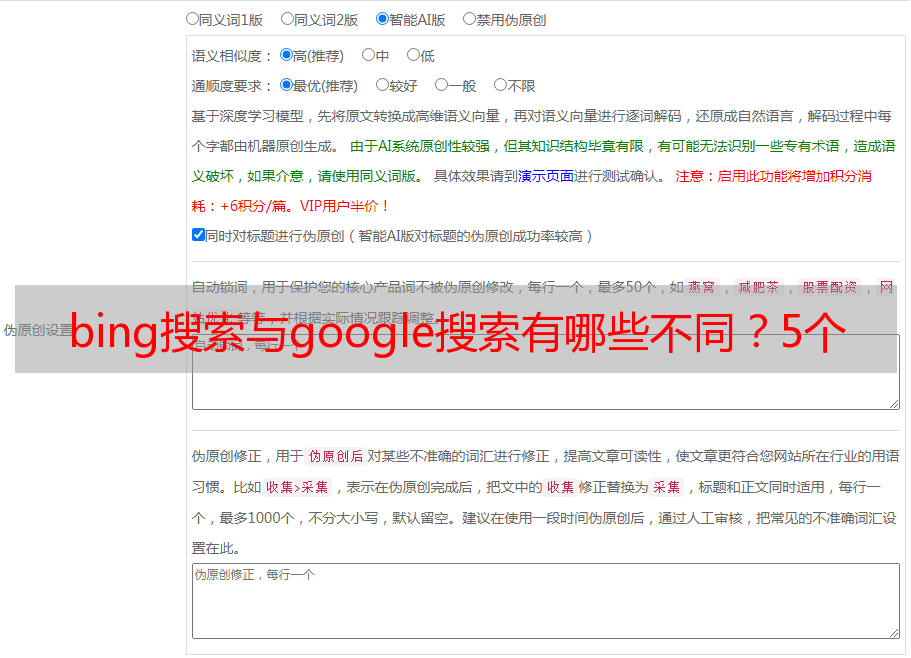Set 通顺度要求 to 一般

[442, 85]
